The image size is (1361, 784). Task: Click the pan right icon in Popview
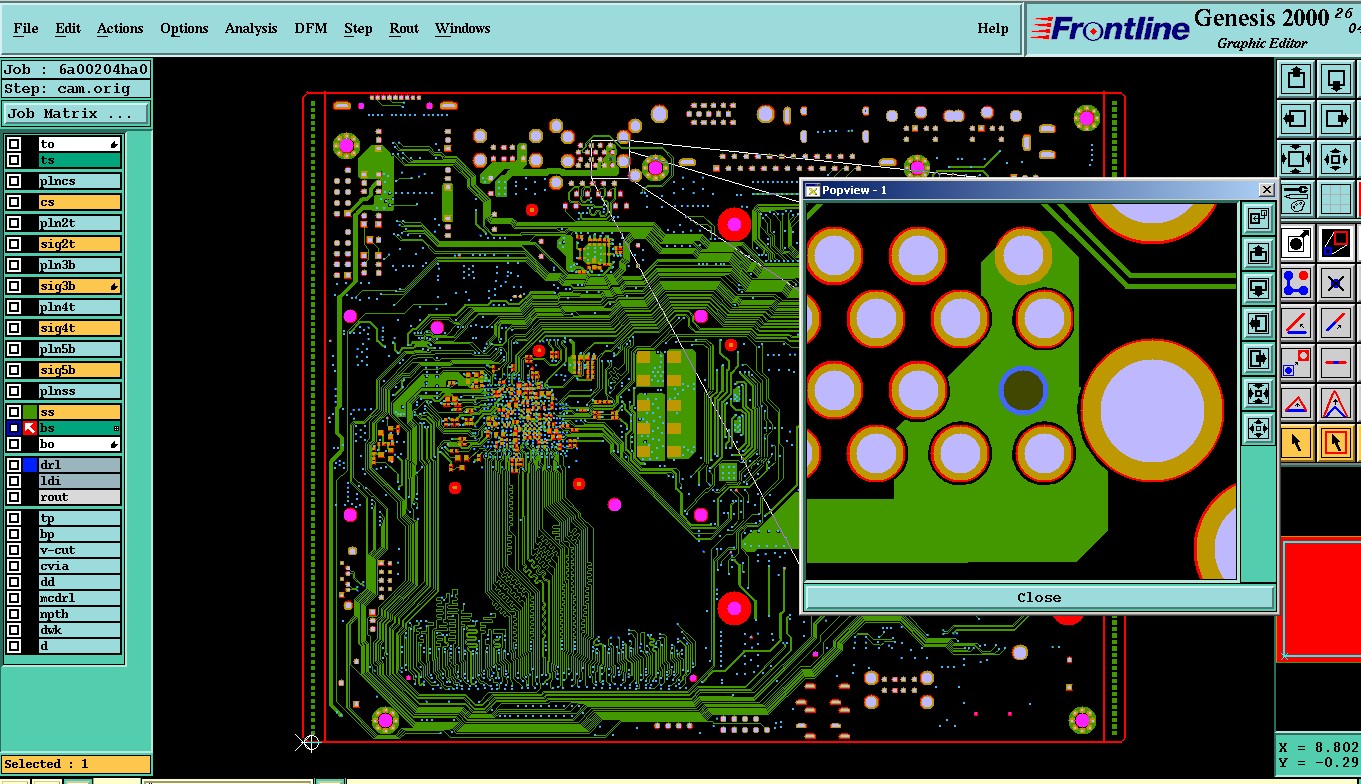point(1258,359)
